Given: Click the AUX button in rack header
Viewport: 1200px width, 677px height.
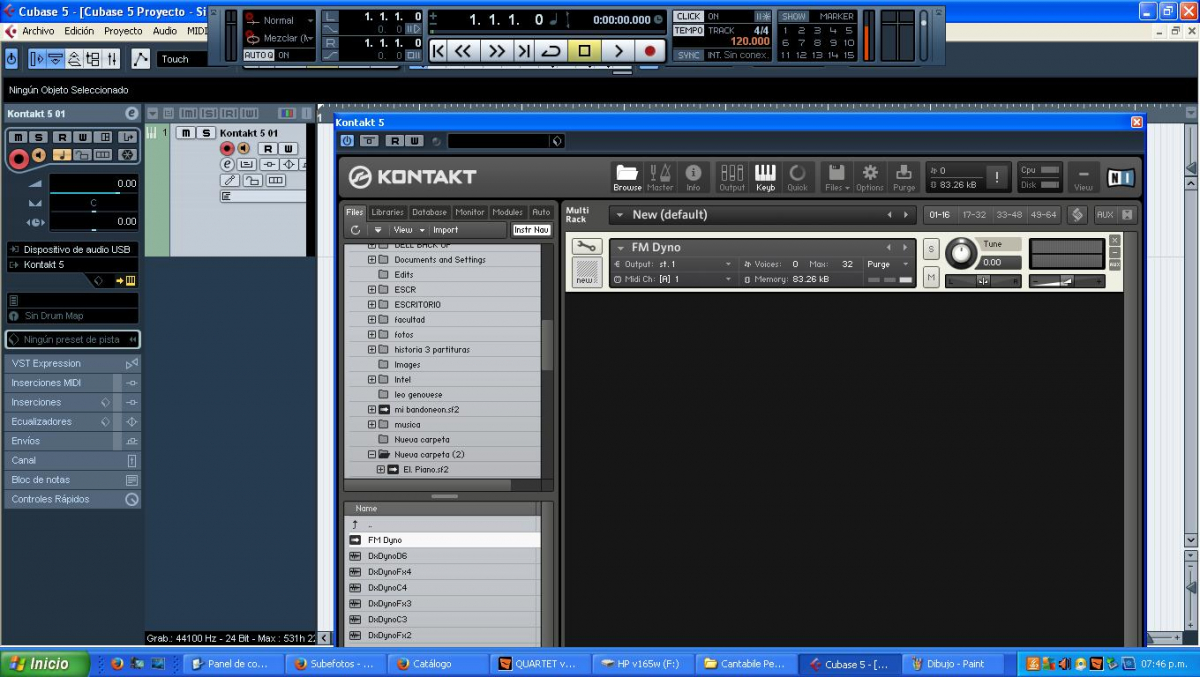Looking at the screenshot, I should [1105, 215].
